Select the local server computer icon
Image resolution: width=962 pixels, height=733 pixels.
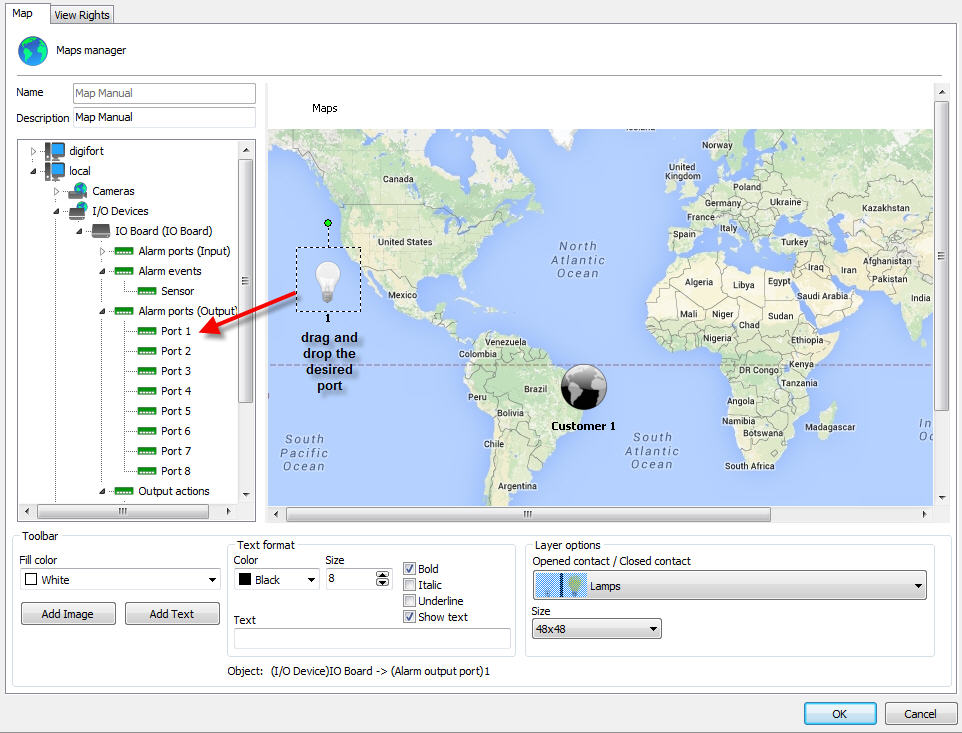click(x=55, y=171)
